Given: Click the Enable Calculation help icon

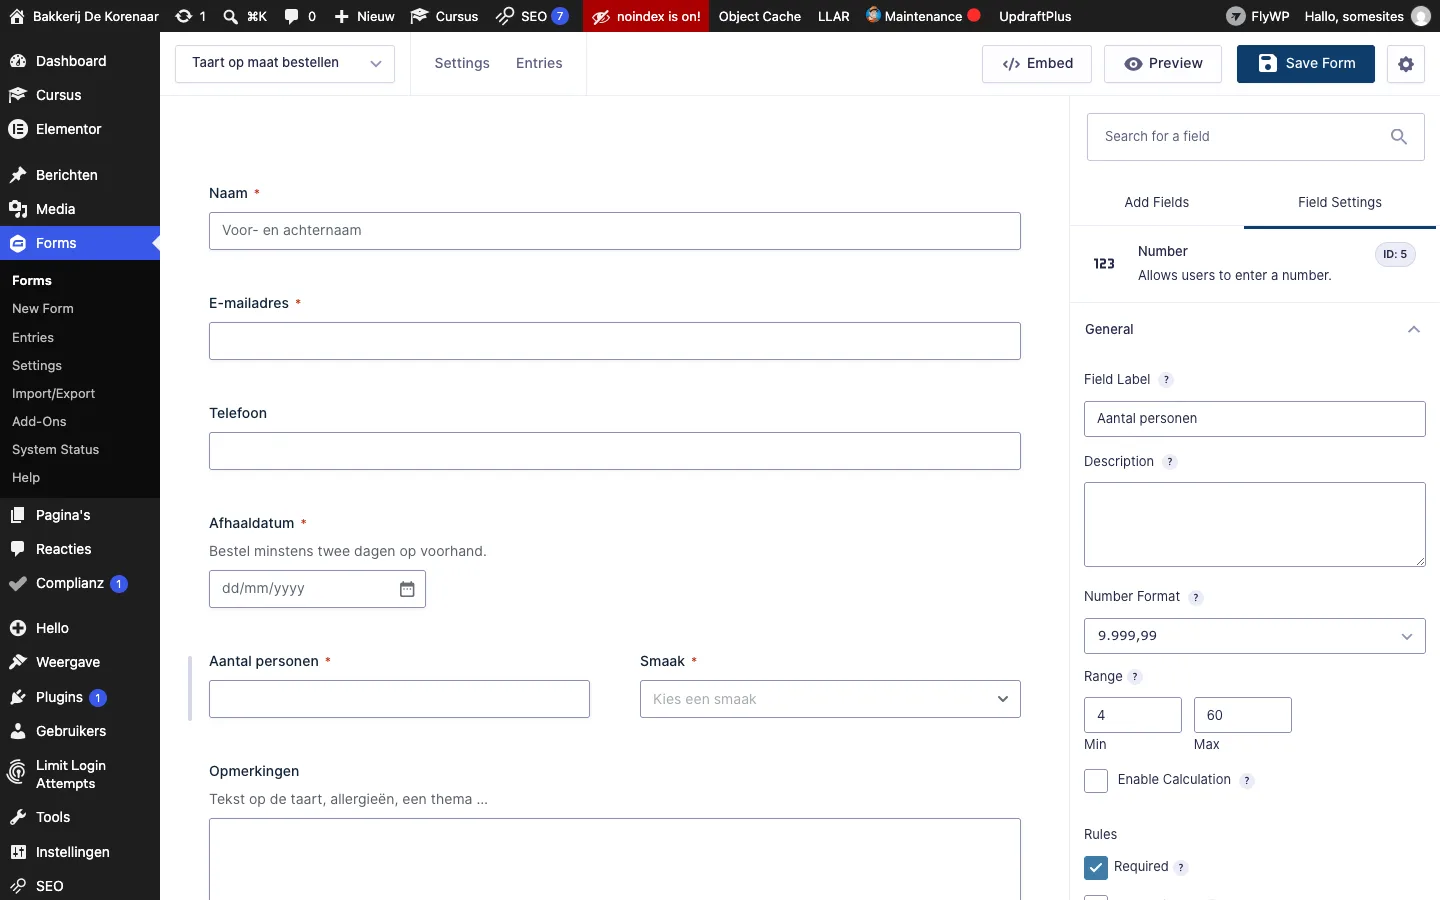Looking at the screenshot, I should point(1247,781).
